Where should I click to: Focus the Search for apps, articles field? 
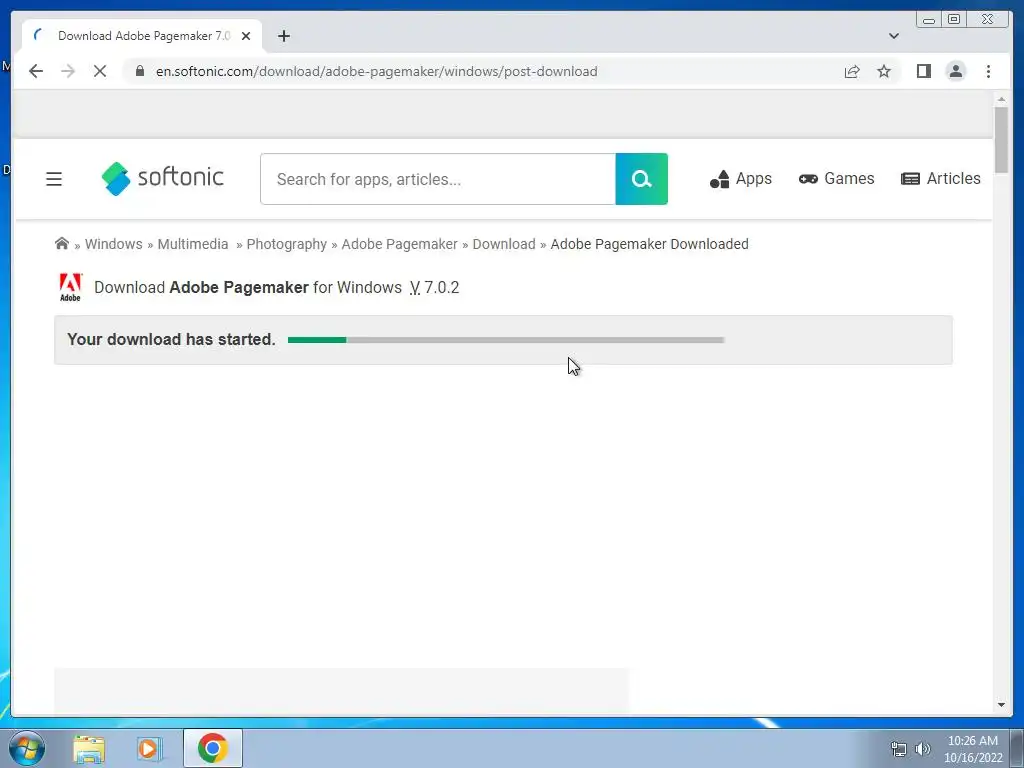click(438, 179)
